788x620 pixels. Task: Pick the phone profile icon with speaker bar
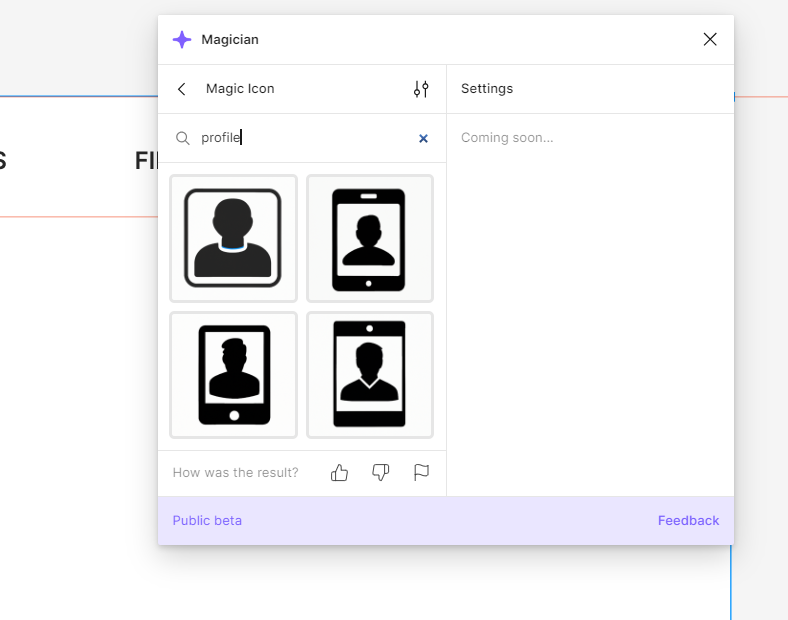click(x=369, y=238)
